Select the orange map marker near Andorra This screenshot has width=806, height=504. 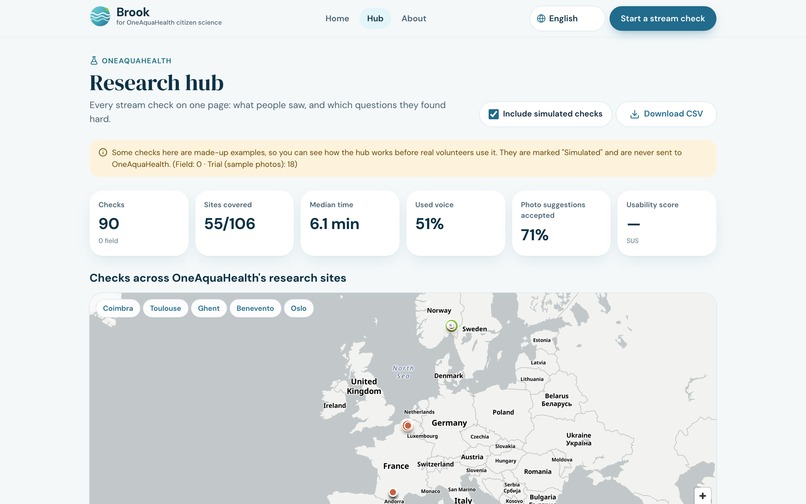[393, 492]
